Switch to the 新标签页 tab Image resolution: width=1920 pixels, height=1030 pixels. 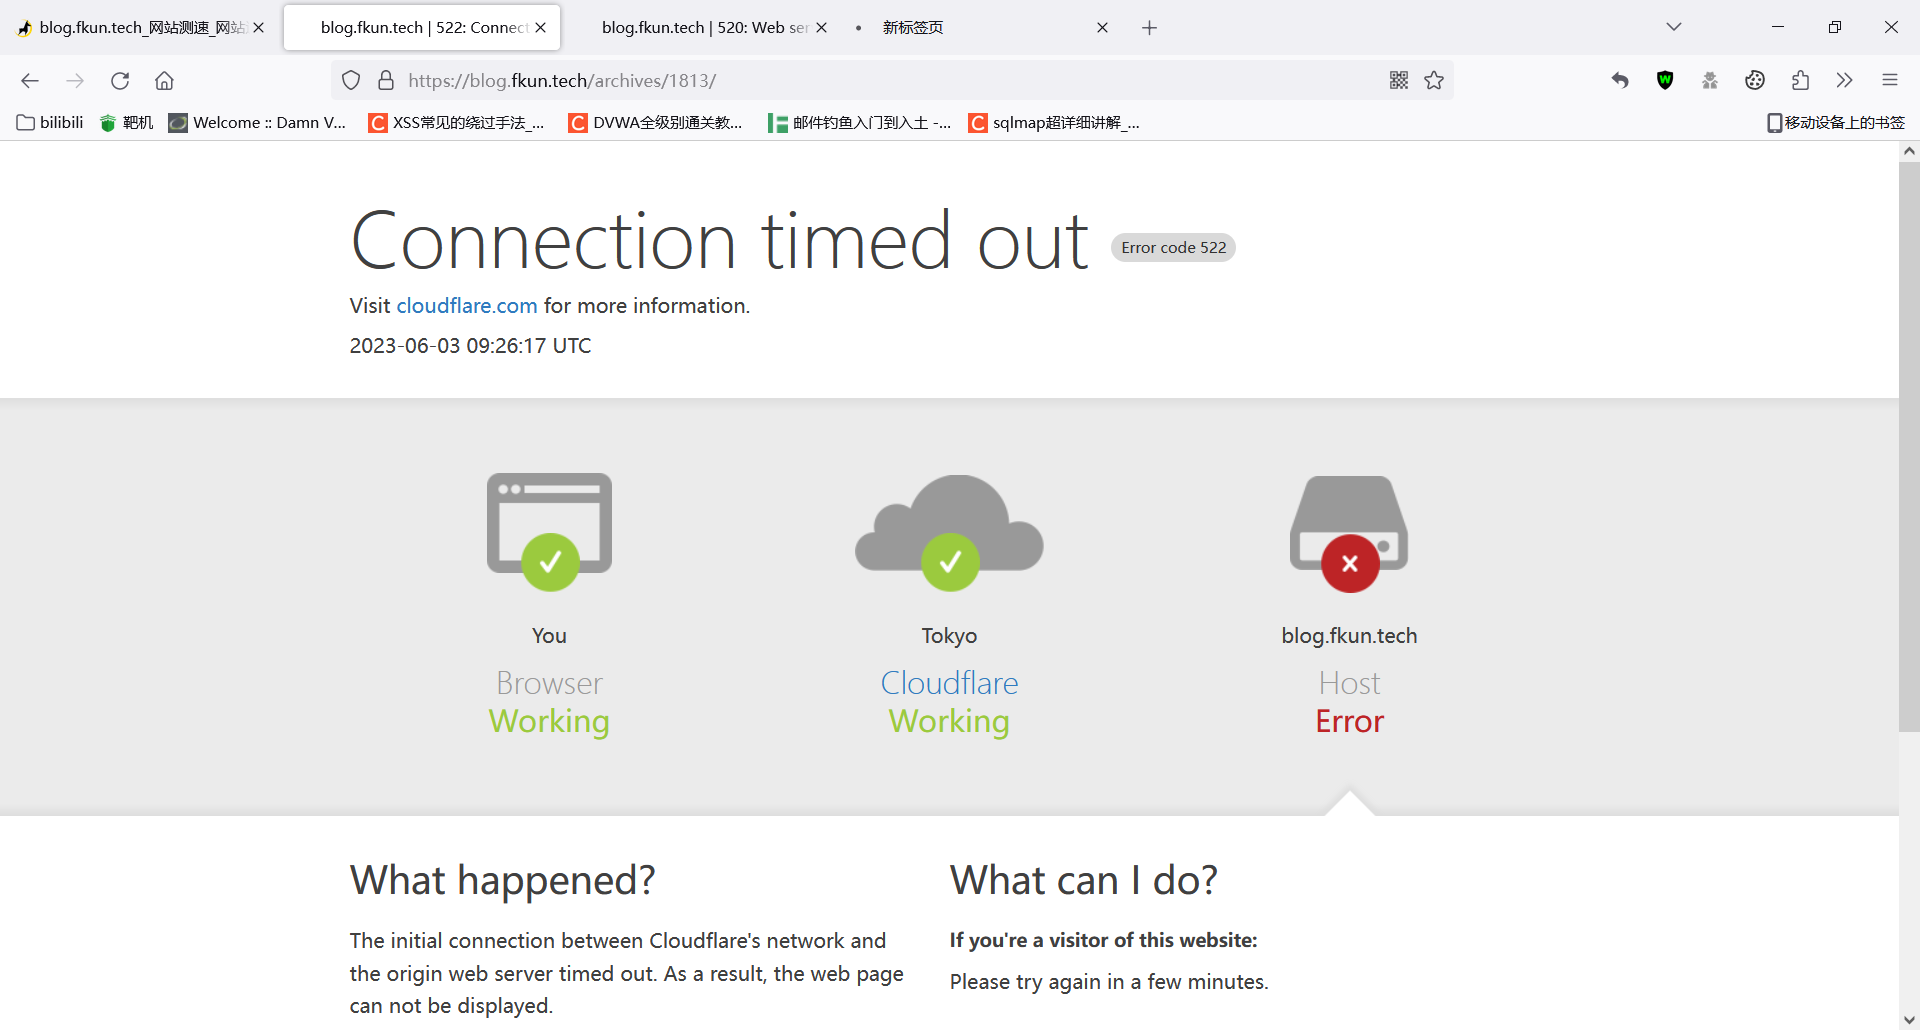tap(912, 28)
